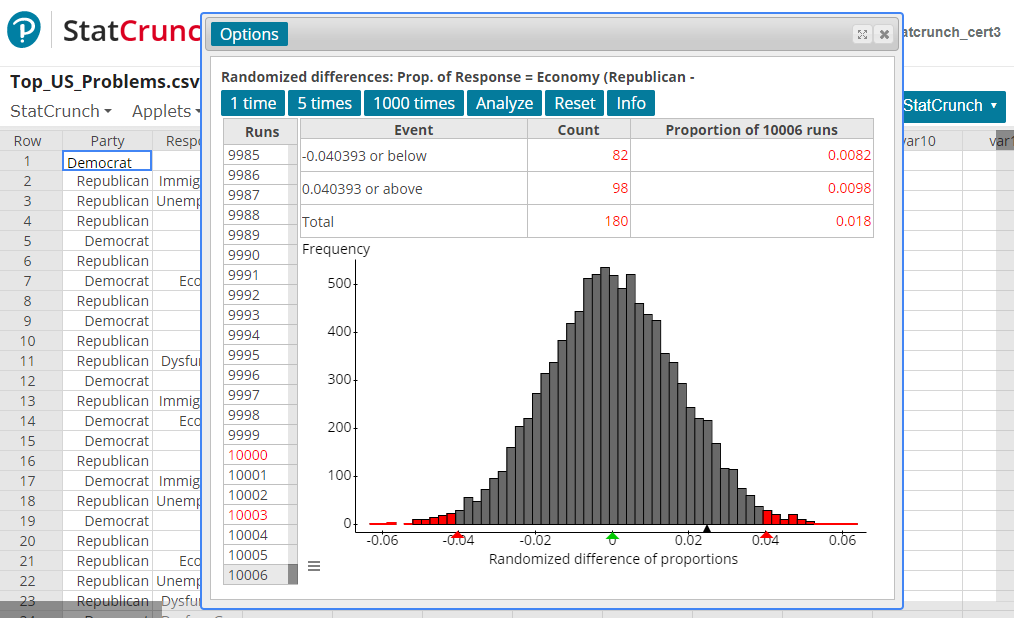Screen dimensions: 1014x618
Task: Click the four-arrow expand icon on the applet
Action: 862,34
